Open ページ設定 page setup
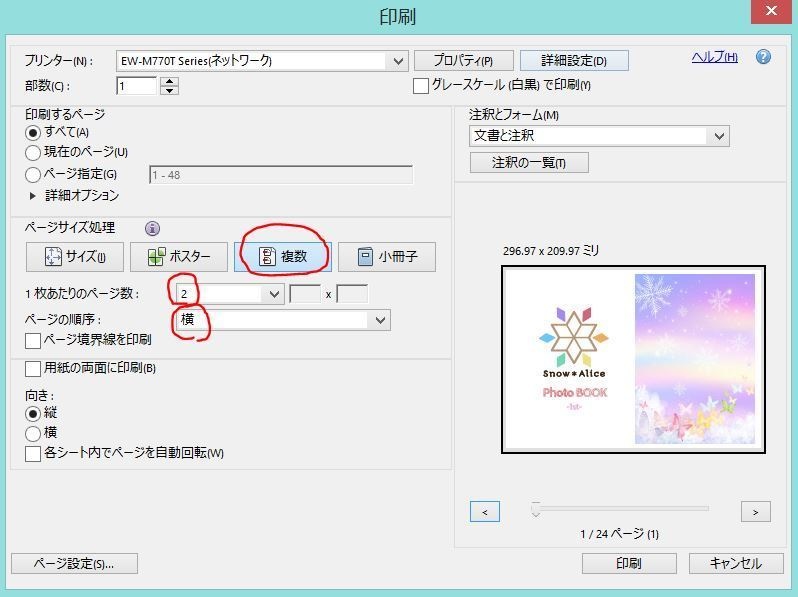This screenshot has width=798, height=597. point(74,564)
